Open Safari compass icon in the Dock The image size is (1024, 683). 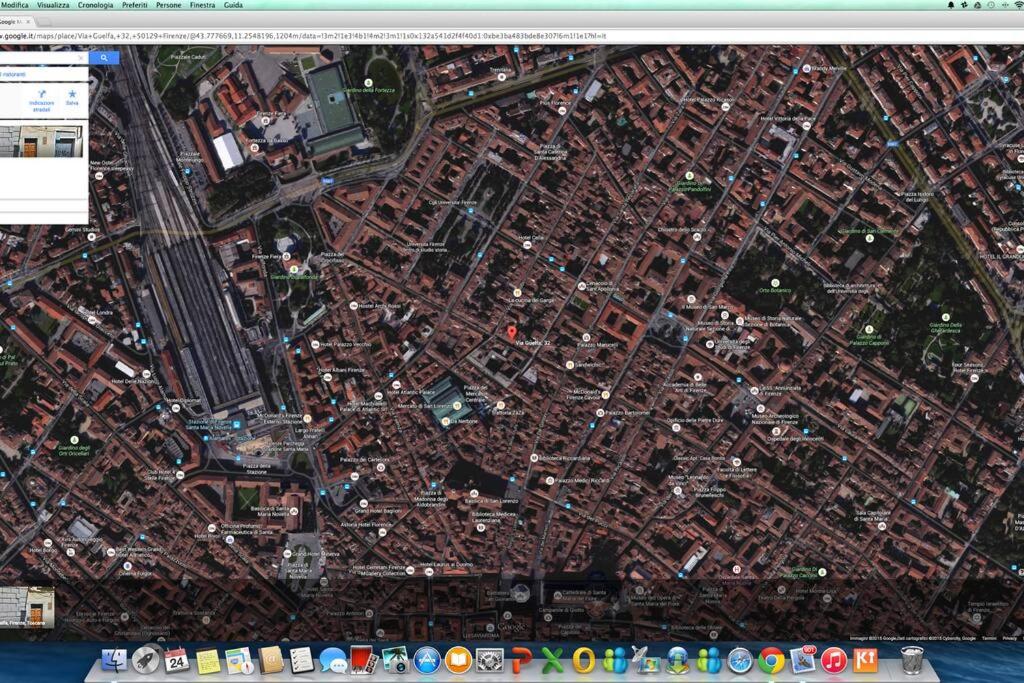pyautogui.click(x=739, y=660)
